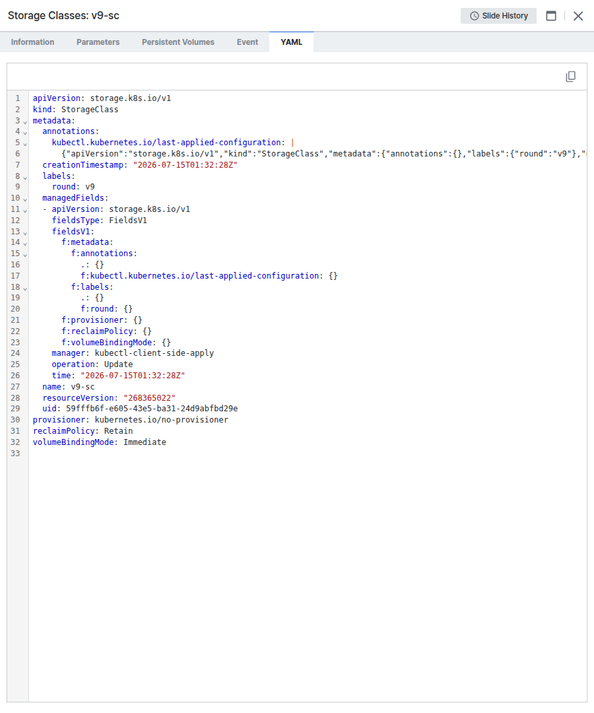Click the 'name: v9-sc' line
Image resolution: width=594 pixels, height=713 pixels.
coord(68,387)
